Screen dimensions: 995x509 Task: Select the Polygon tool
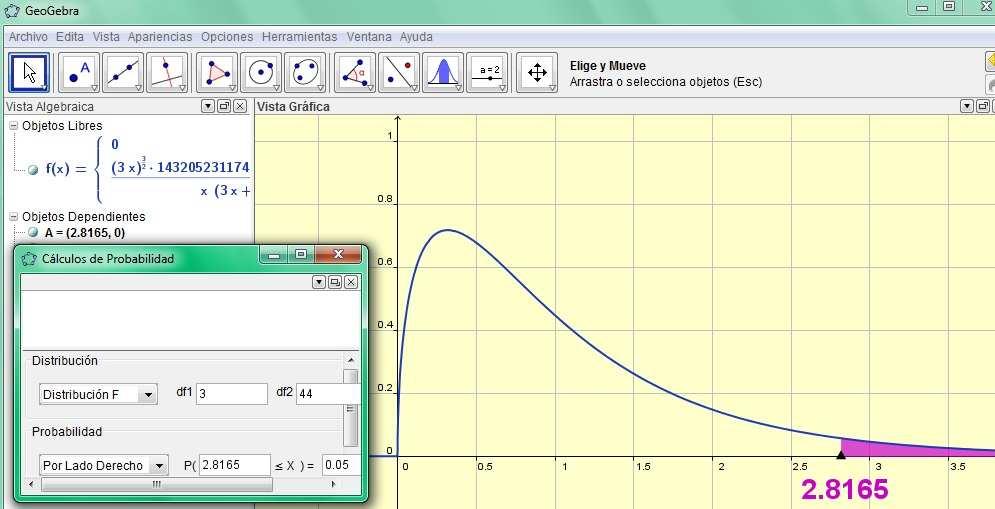click(x=217, y=73)
